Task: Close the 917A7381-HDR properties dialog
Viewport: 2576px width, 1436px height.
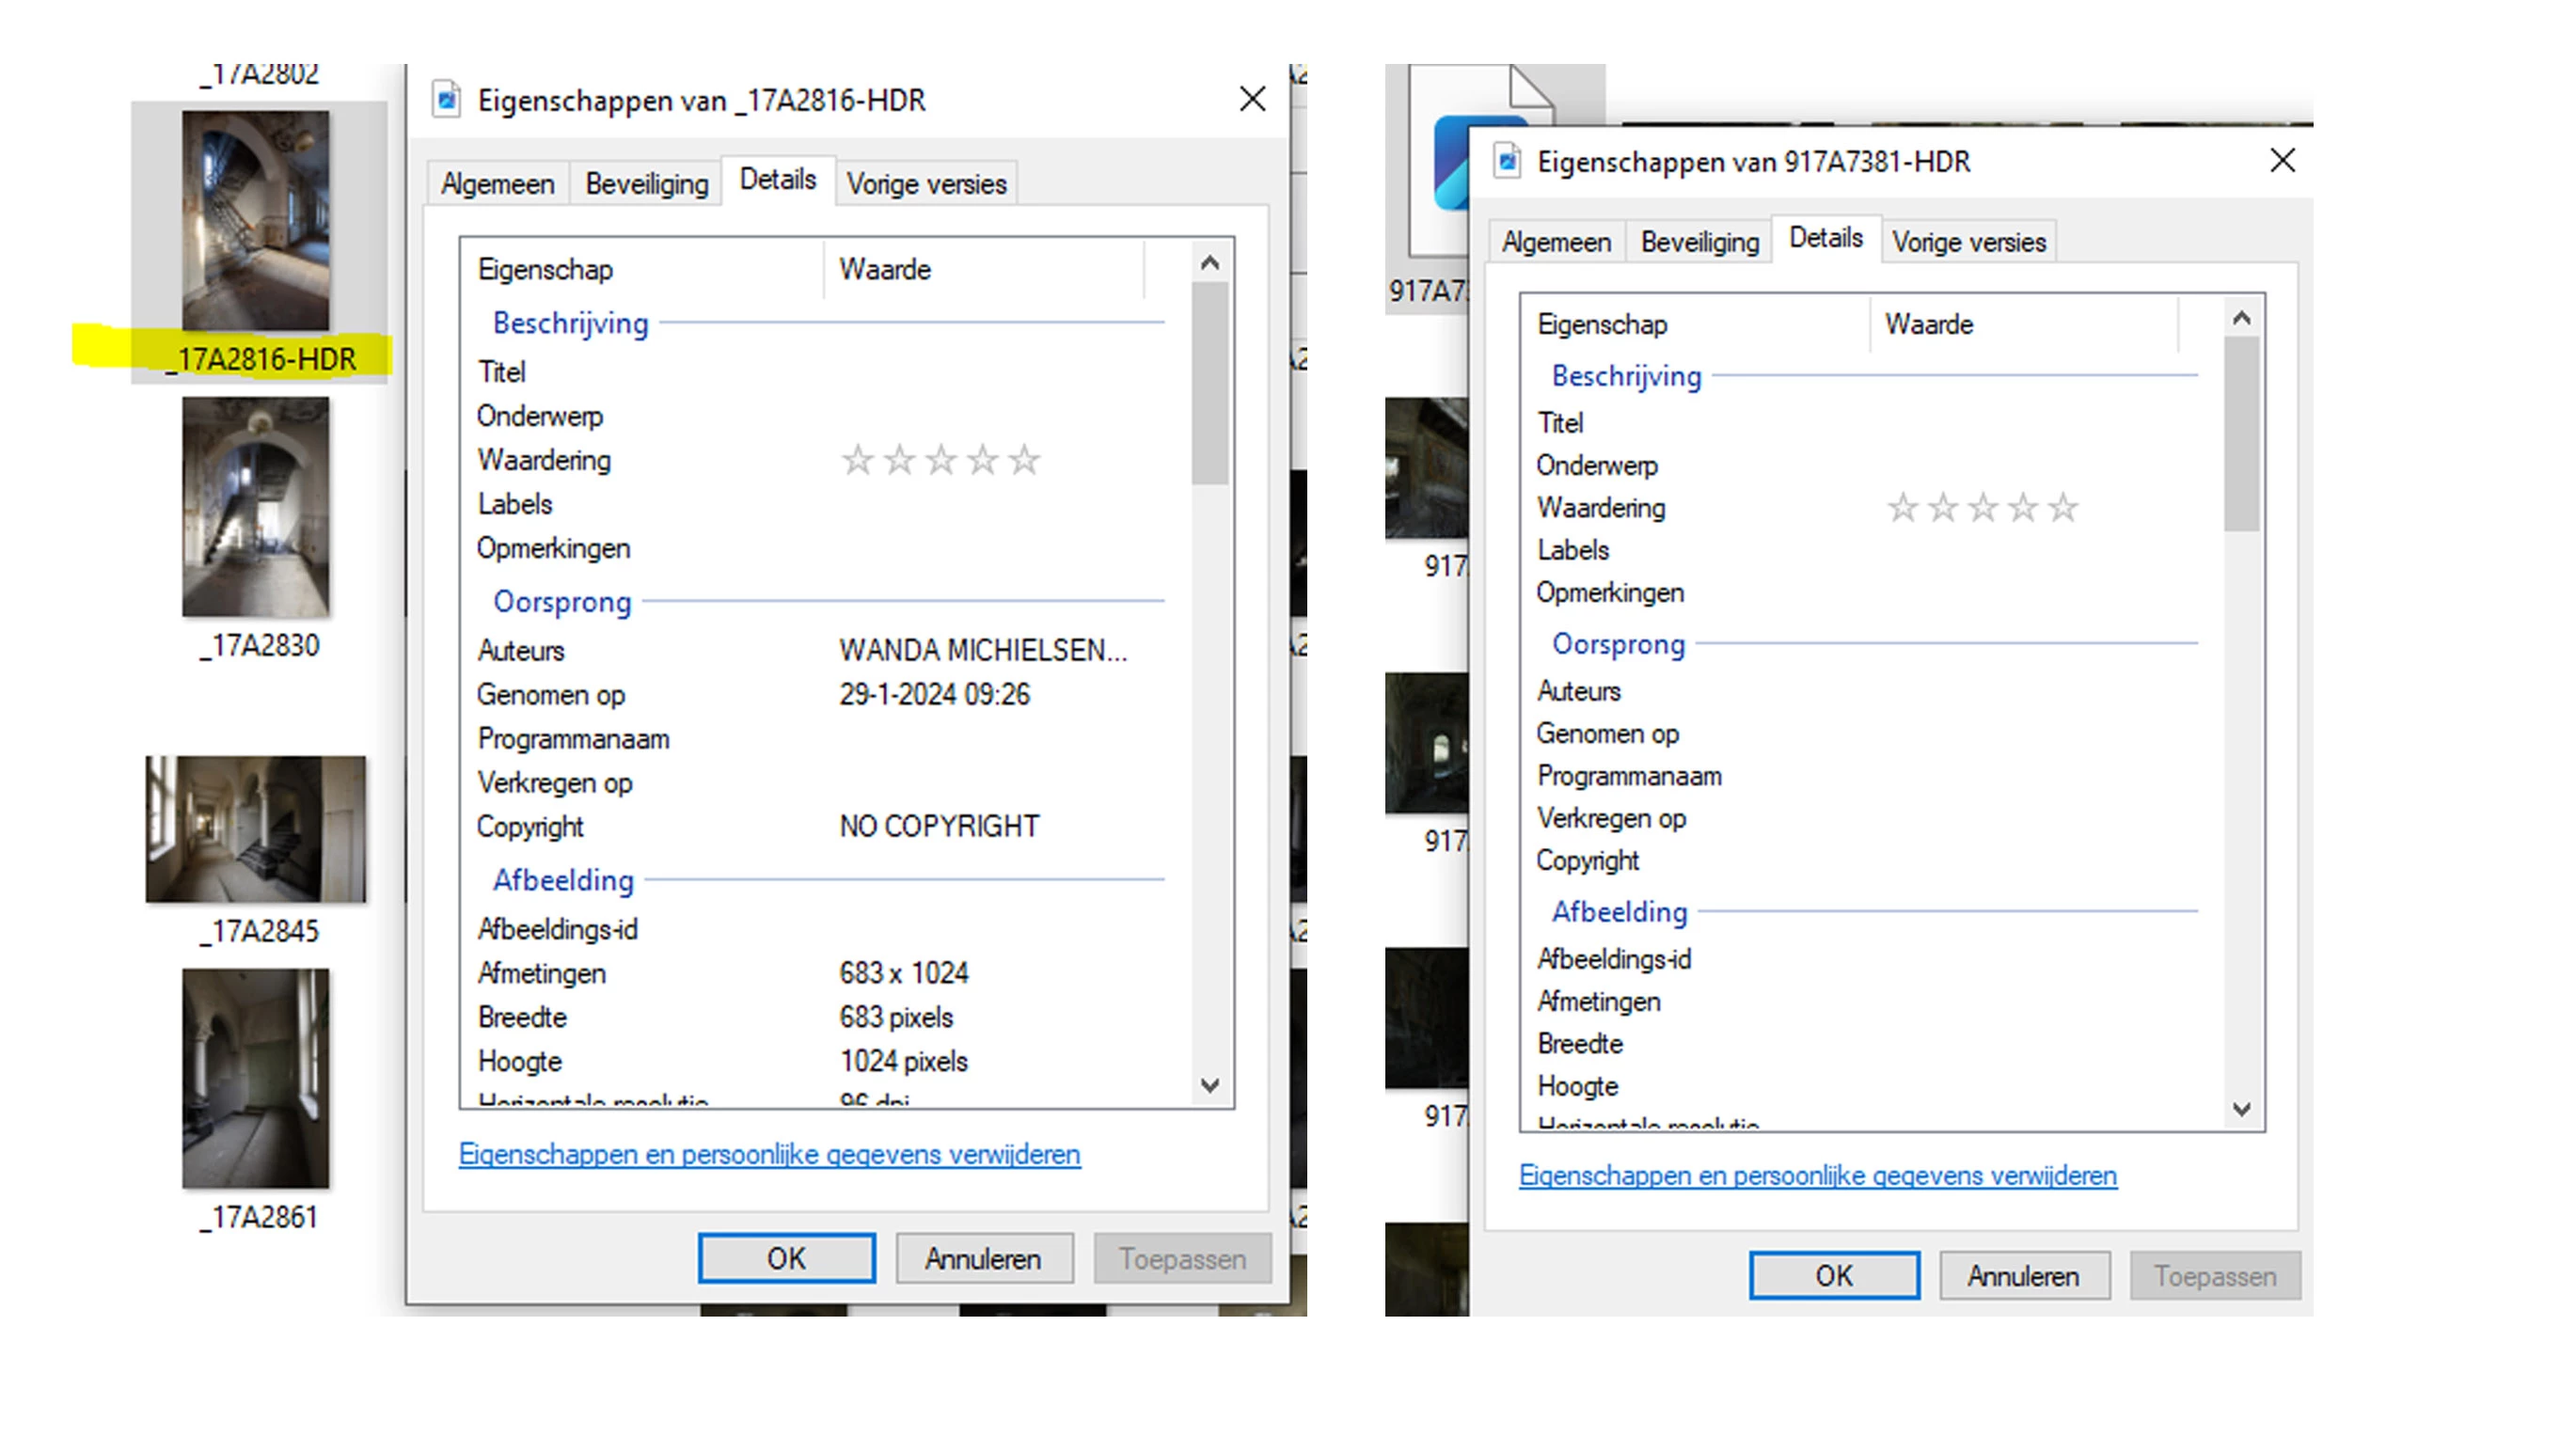Action: tap(2282, 161)
